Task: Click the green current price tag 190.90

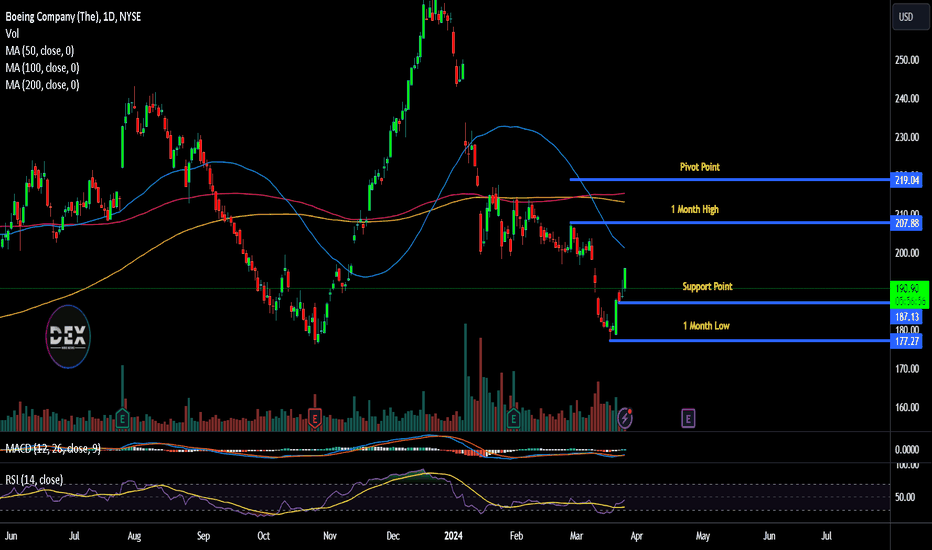Action: [909, 294]
